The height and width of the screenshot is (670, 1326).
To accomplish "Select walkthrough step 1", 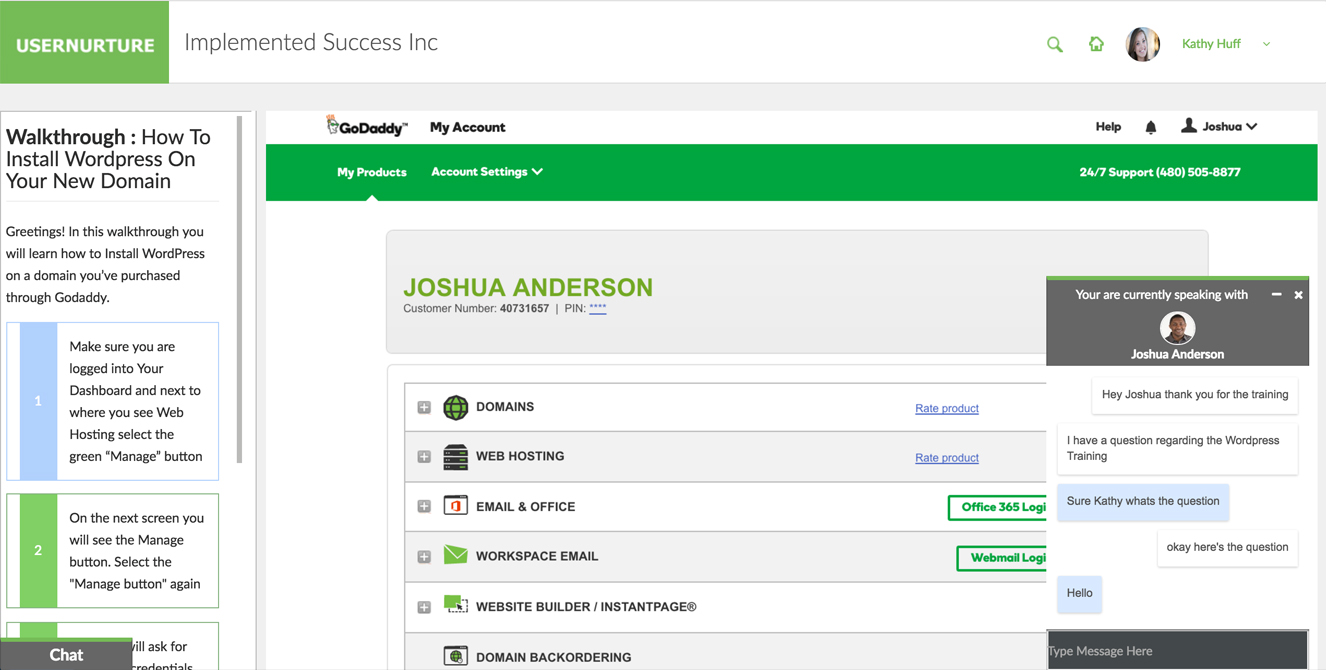I will tap(112, 401).
